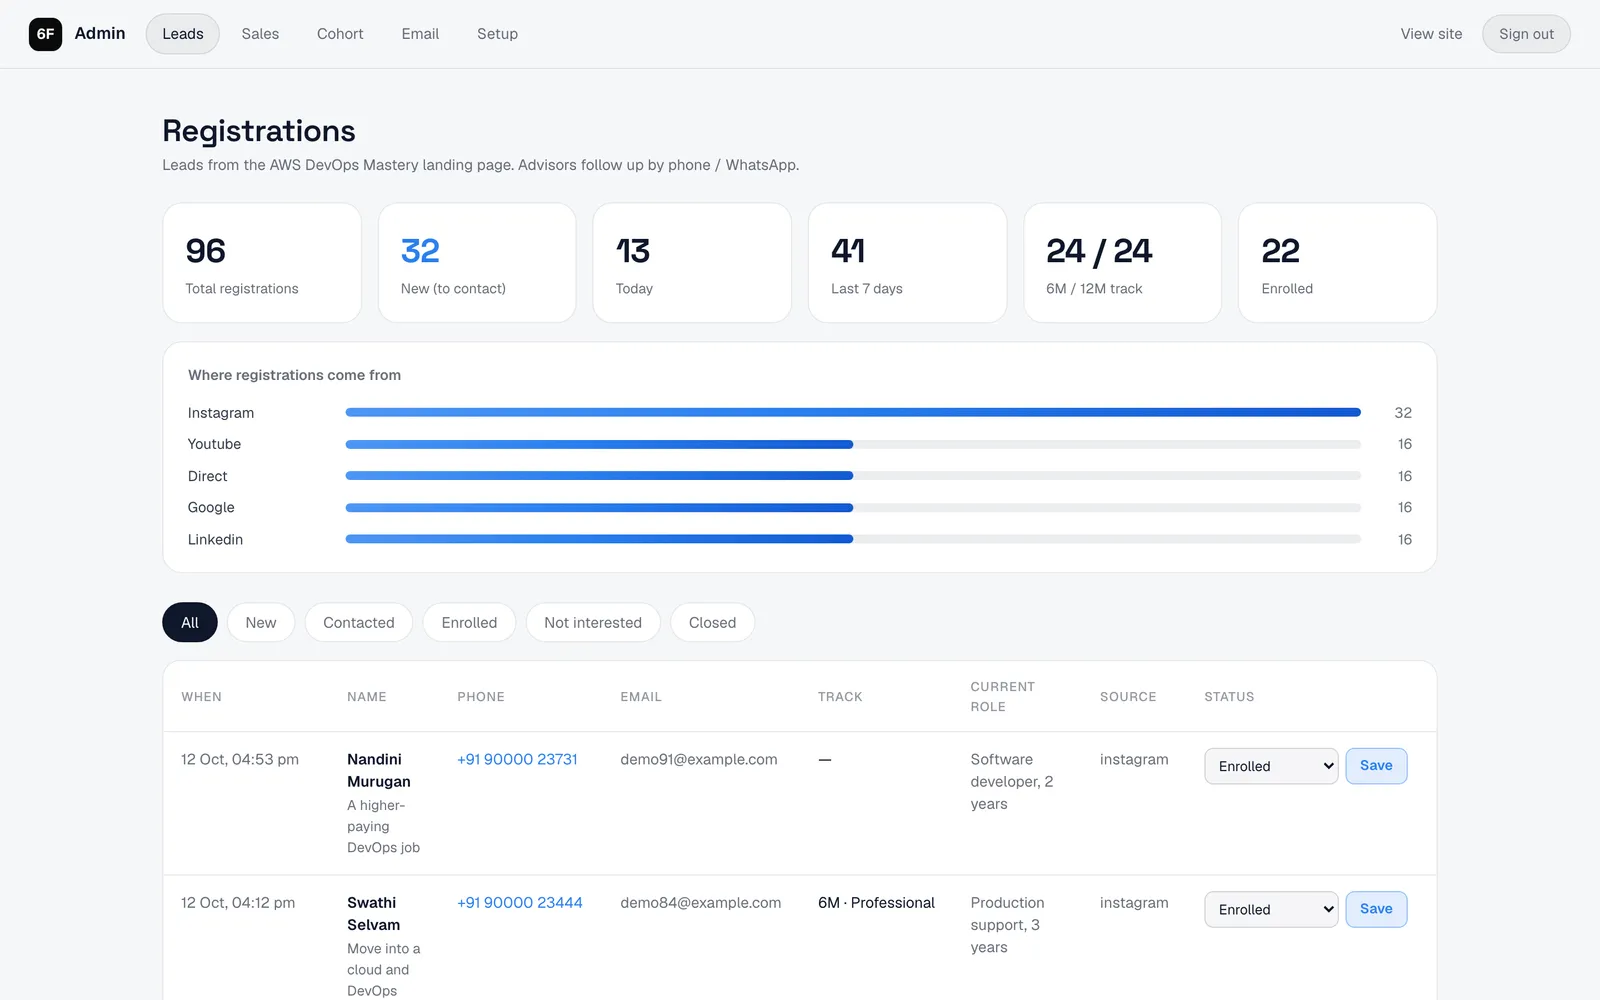The height and width of the screenshot is (1000, 1600).
Task: Switch to the Cohort tab
Action: [x=340, y=34]
